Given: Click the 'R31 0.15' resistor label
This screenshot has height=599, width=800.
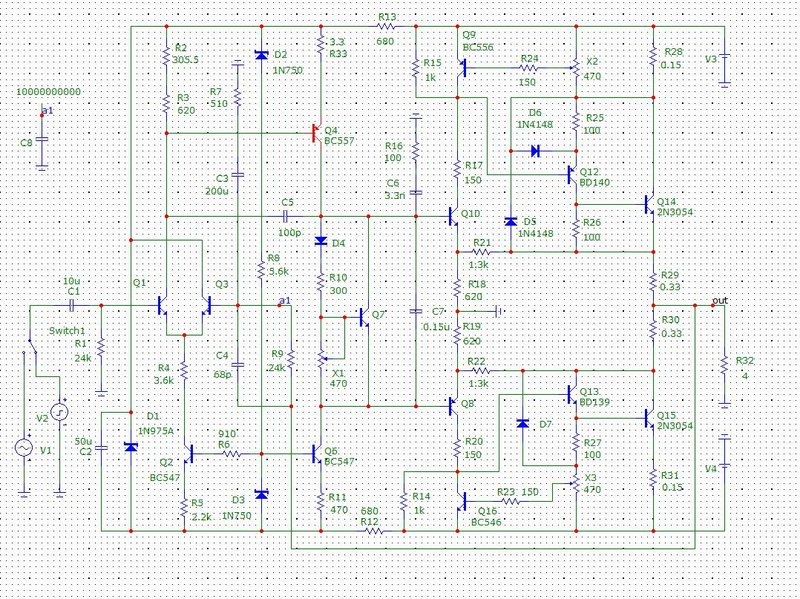Looking at the screenshot, I should (x=672, y=481).
